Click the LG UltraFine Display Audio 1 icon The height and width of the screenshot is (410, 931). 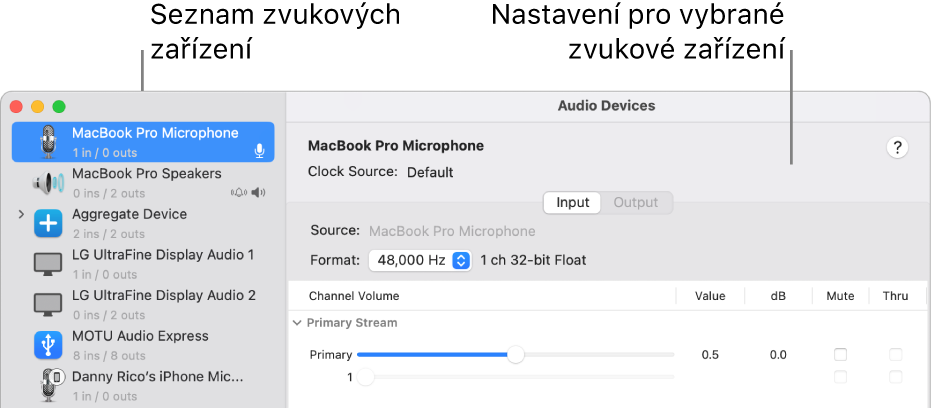(48, 264)
